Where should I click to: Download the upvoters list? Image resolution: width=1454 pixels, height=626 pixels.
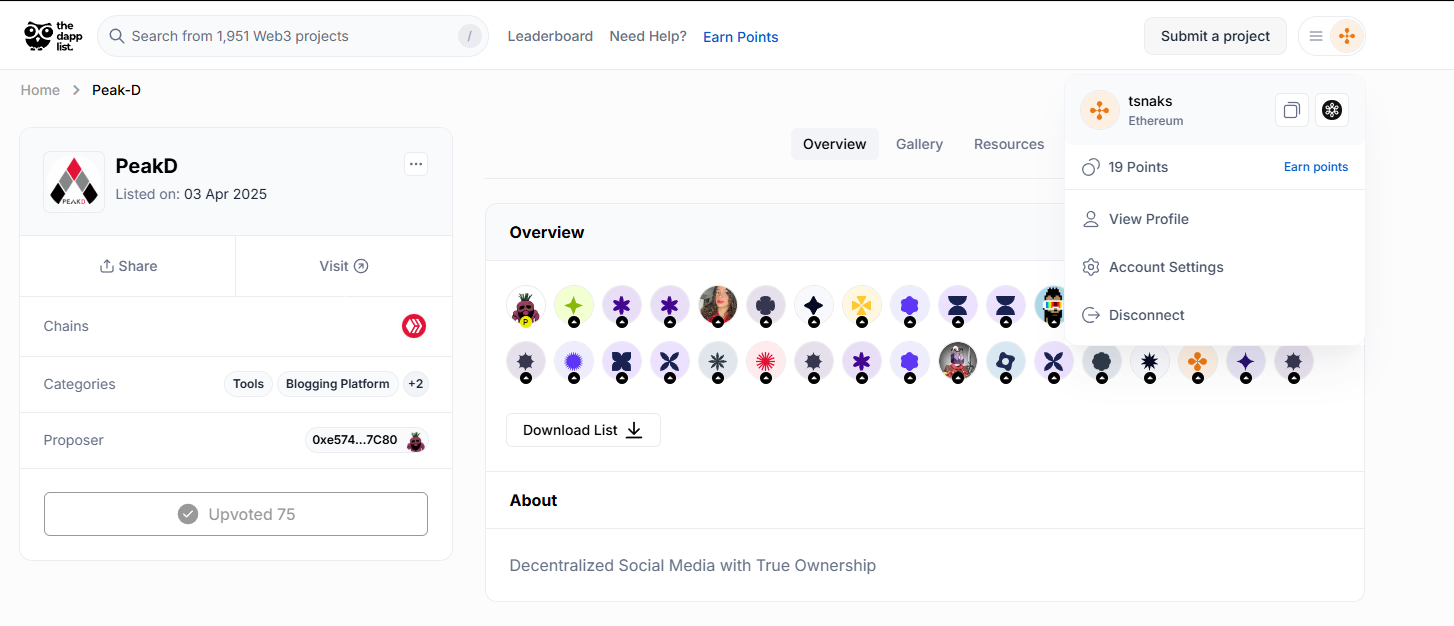583,430
